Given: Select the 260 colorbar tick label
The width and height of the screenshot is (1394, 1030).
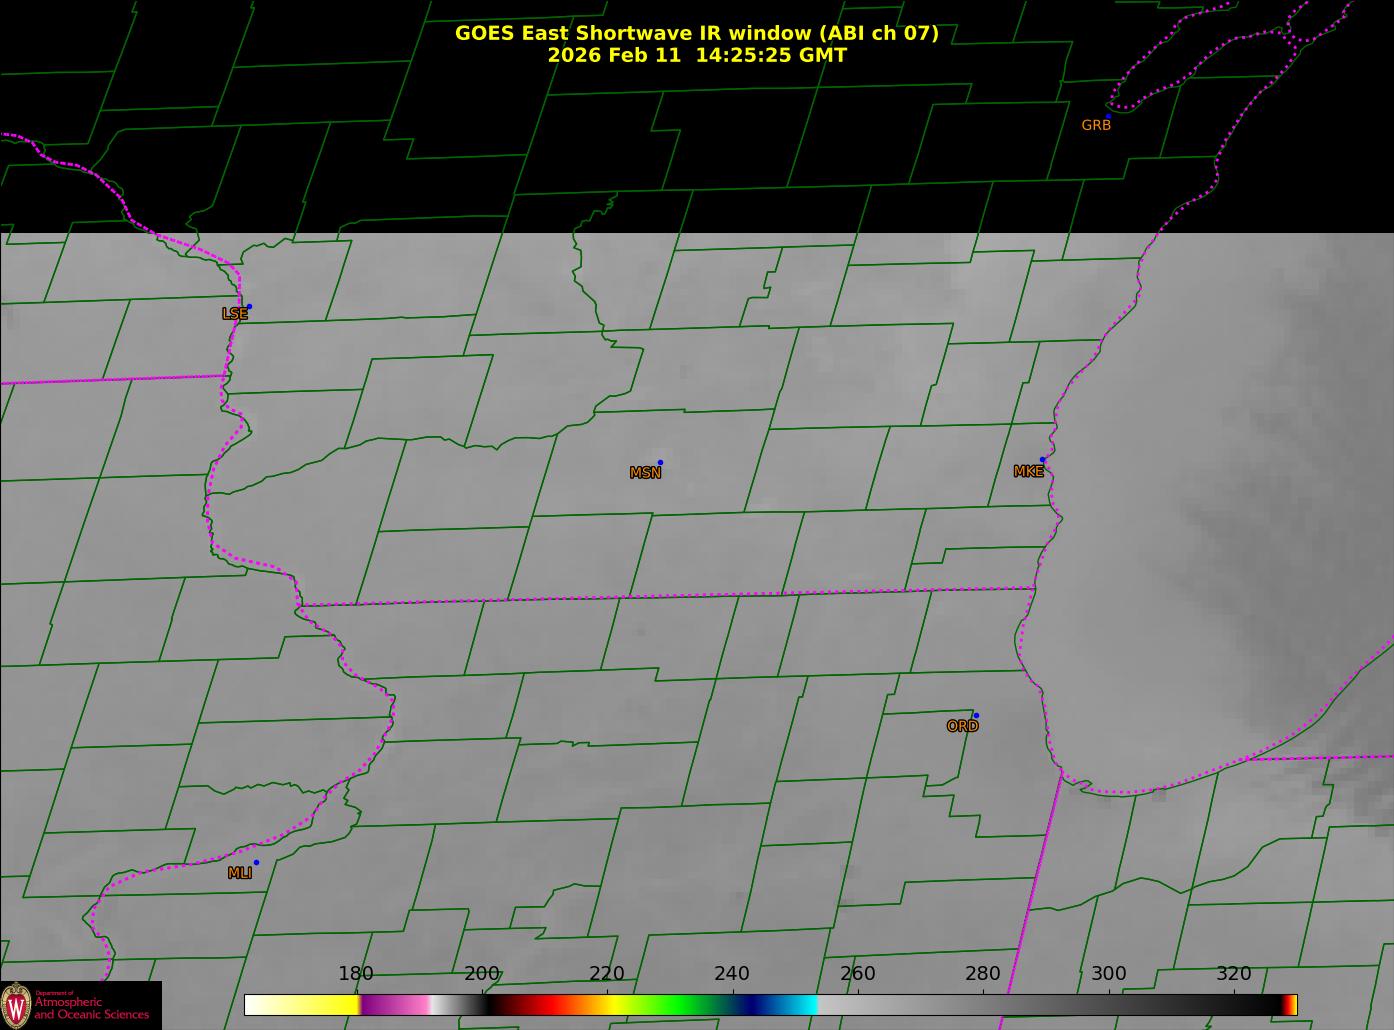Looking at the screenshot, I should (x=857, y=974).
